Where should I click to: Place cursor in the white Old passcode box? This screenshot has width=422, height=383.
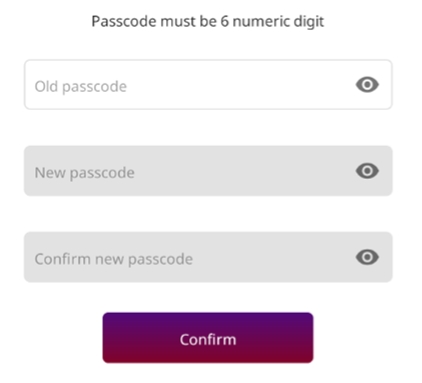click(208, 85)
